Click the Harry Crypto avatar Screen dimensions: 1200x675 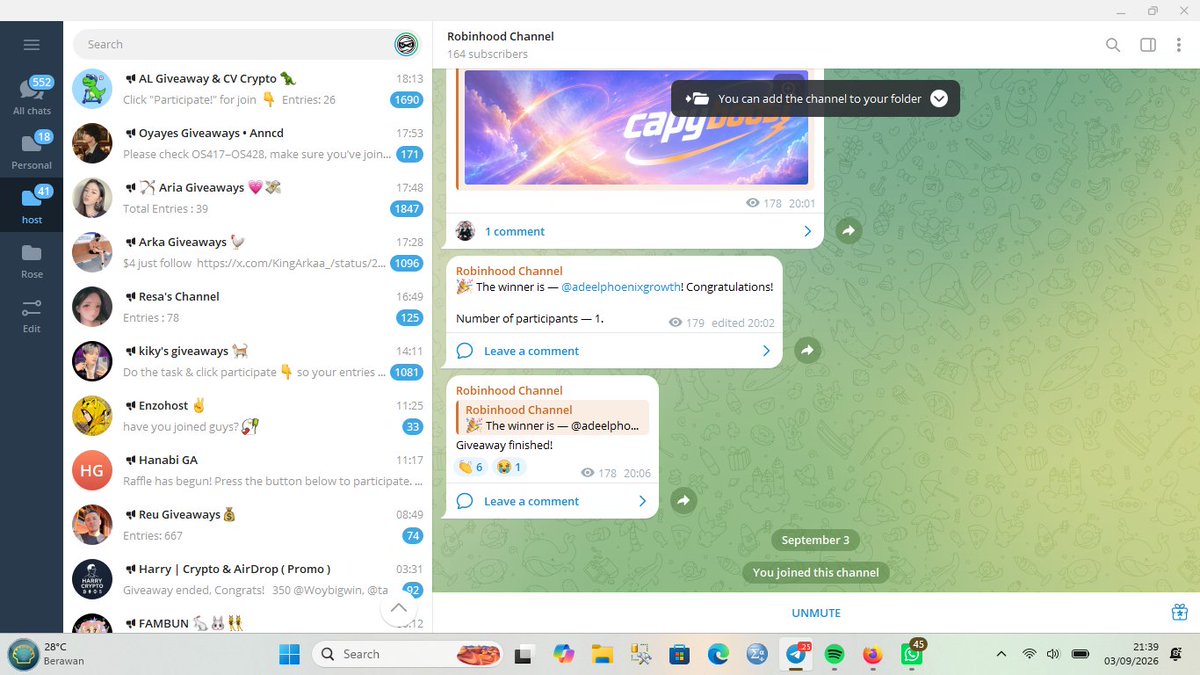click(x=92, y=579)
